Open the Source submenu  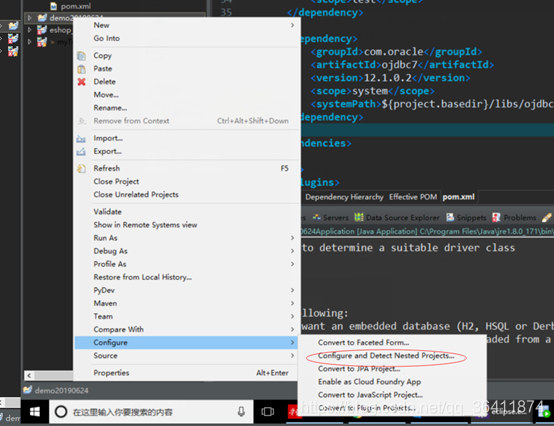[x=187, y=356]
